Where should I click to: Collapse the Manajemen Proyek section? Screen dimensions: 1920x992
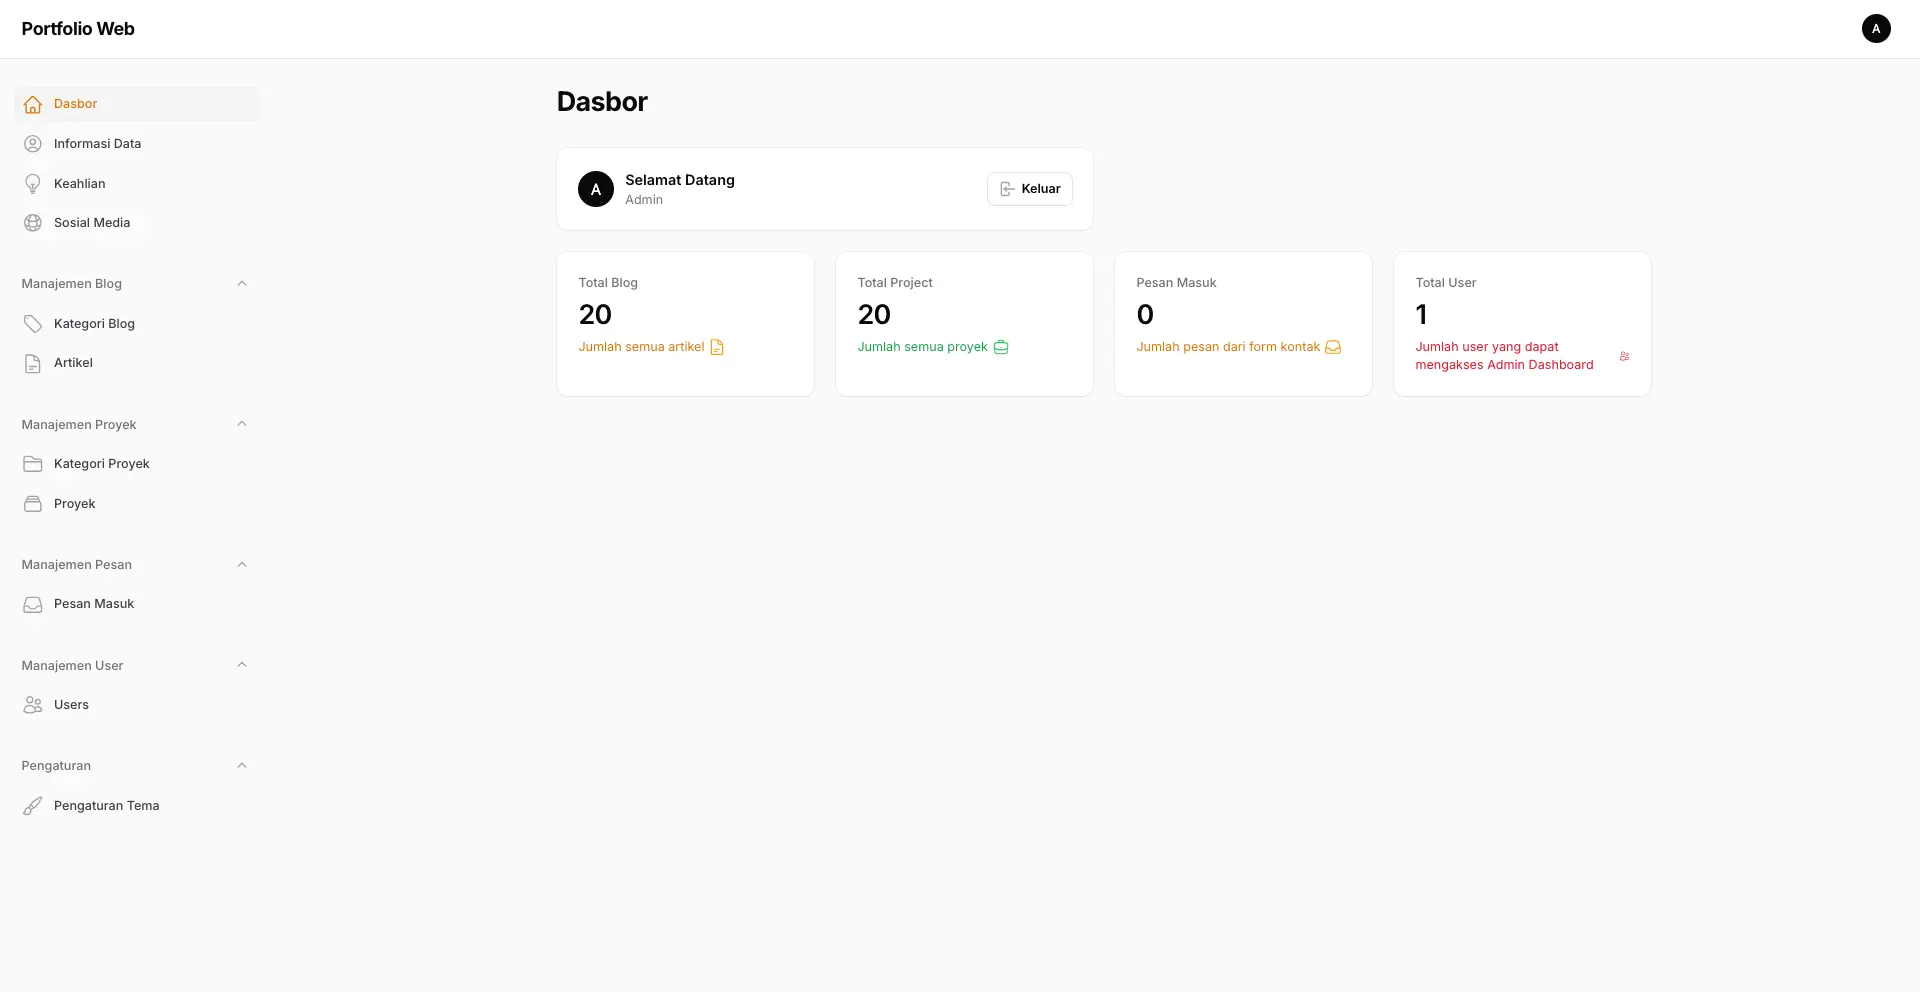242,423
